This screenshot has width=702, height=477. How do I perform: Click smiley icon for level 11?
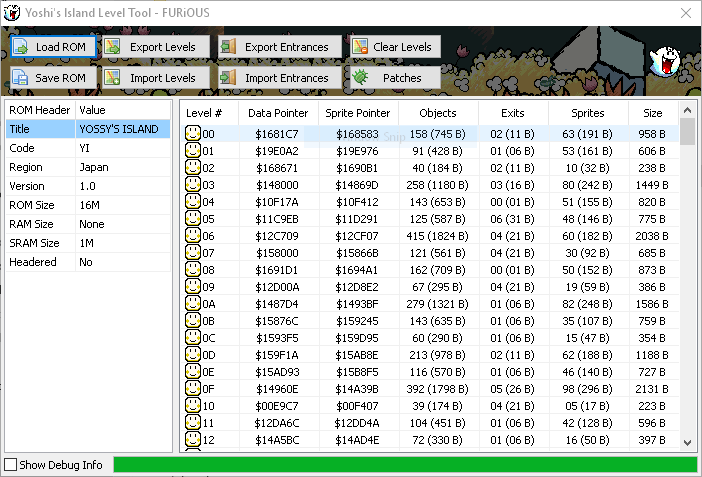coord(193,423)
